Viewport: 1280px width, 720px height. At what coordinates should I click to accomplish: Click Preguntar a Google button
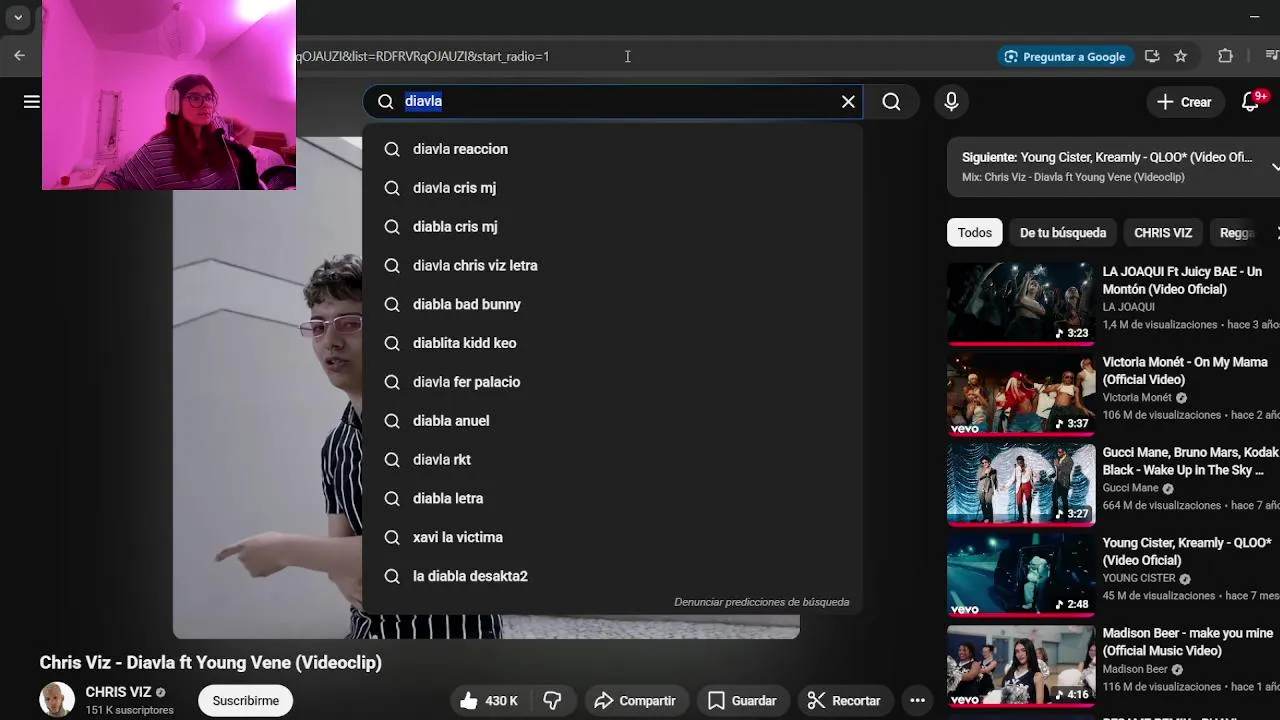pos(1064,57)
